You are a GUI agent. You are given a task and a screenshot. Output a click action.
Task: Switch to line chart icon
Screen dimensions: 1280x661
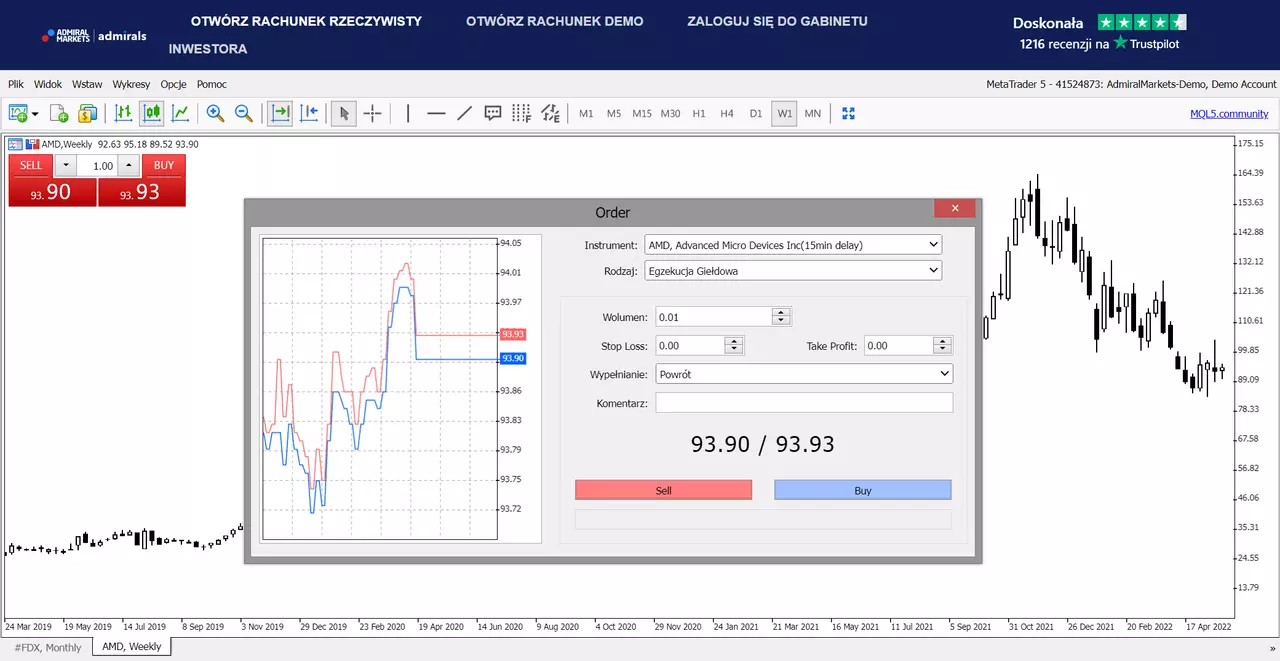tap(180, 113)
